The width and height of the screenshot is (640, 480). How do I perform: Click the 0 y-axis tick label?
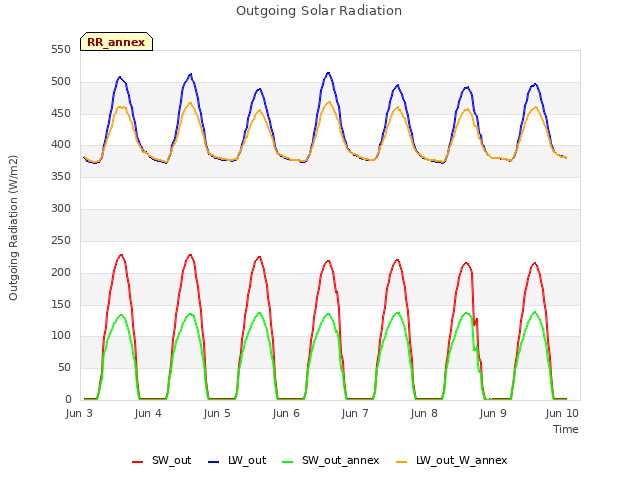pos(68,399)
